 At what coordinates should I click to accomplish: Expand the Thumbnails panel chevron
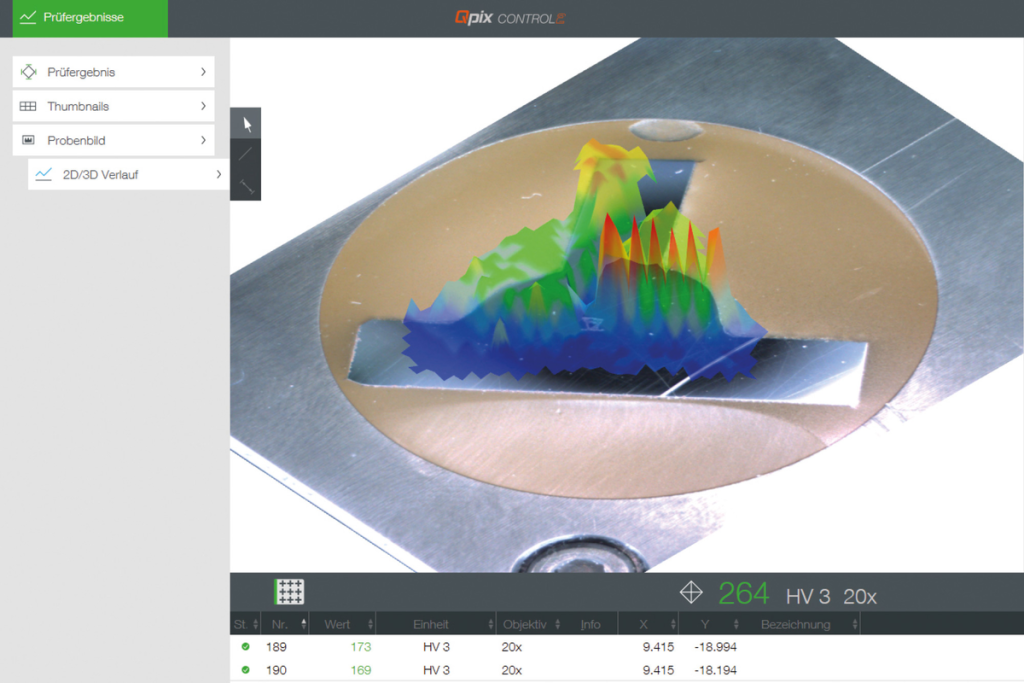(x=201, y=106)
